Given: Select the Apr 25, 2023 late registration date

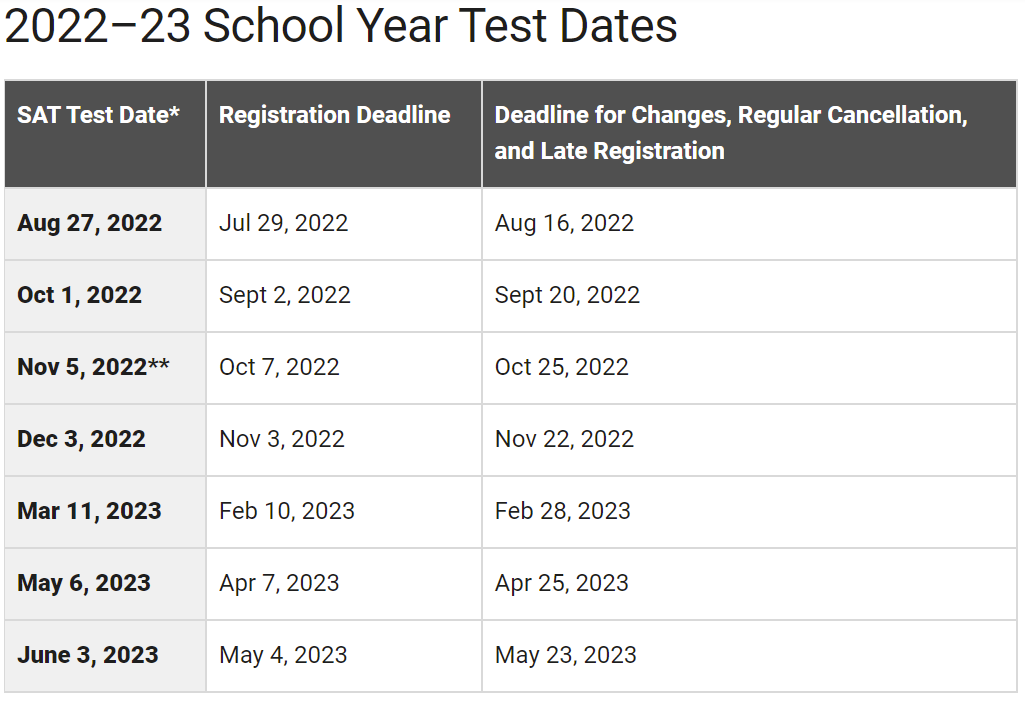Looking at the screenshot, I should click(562, 583).
